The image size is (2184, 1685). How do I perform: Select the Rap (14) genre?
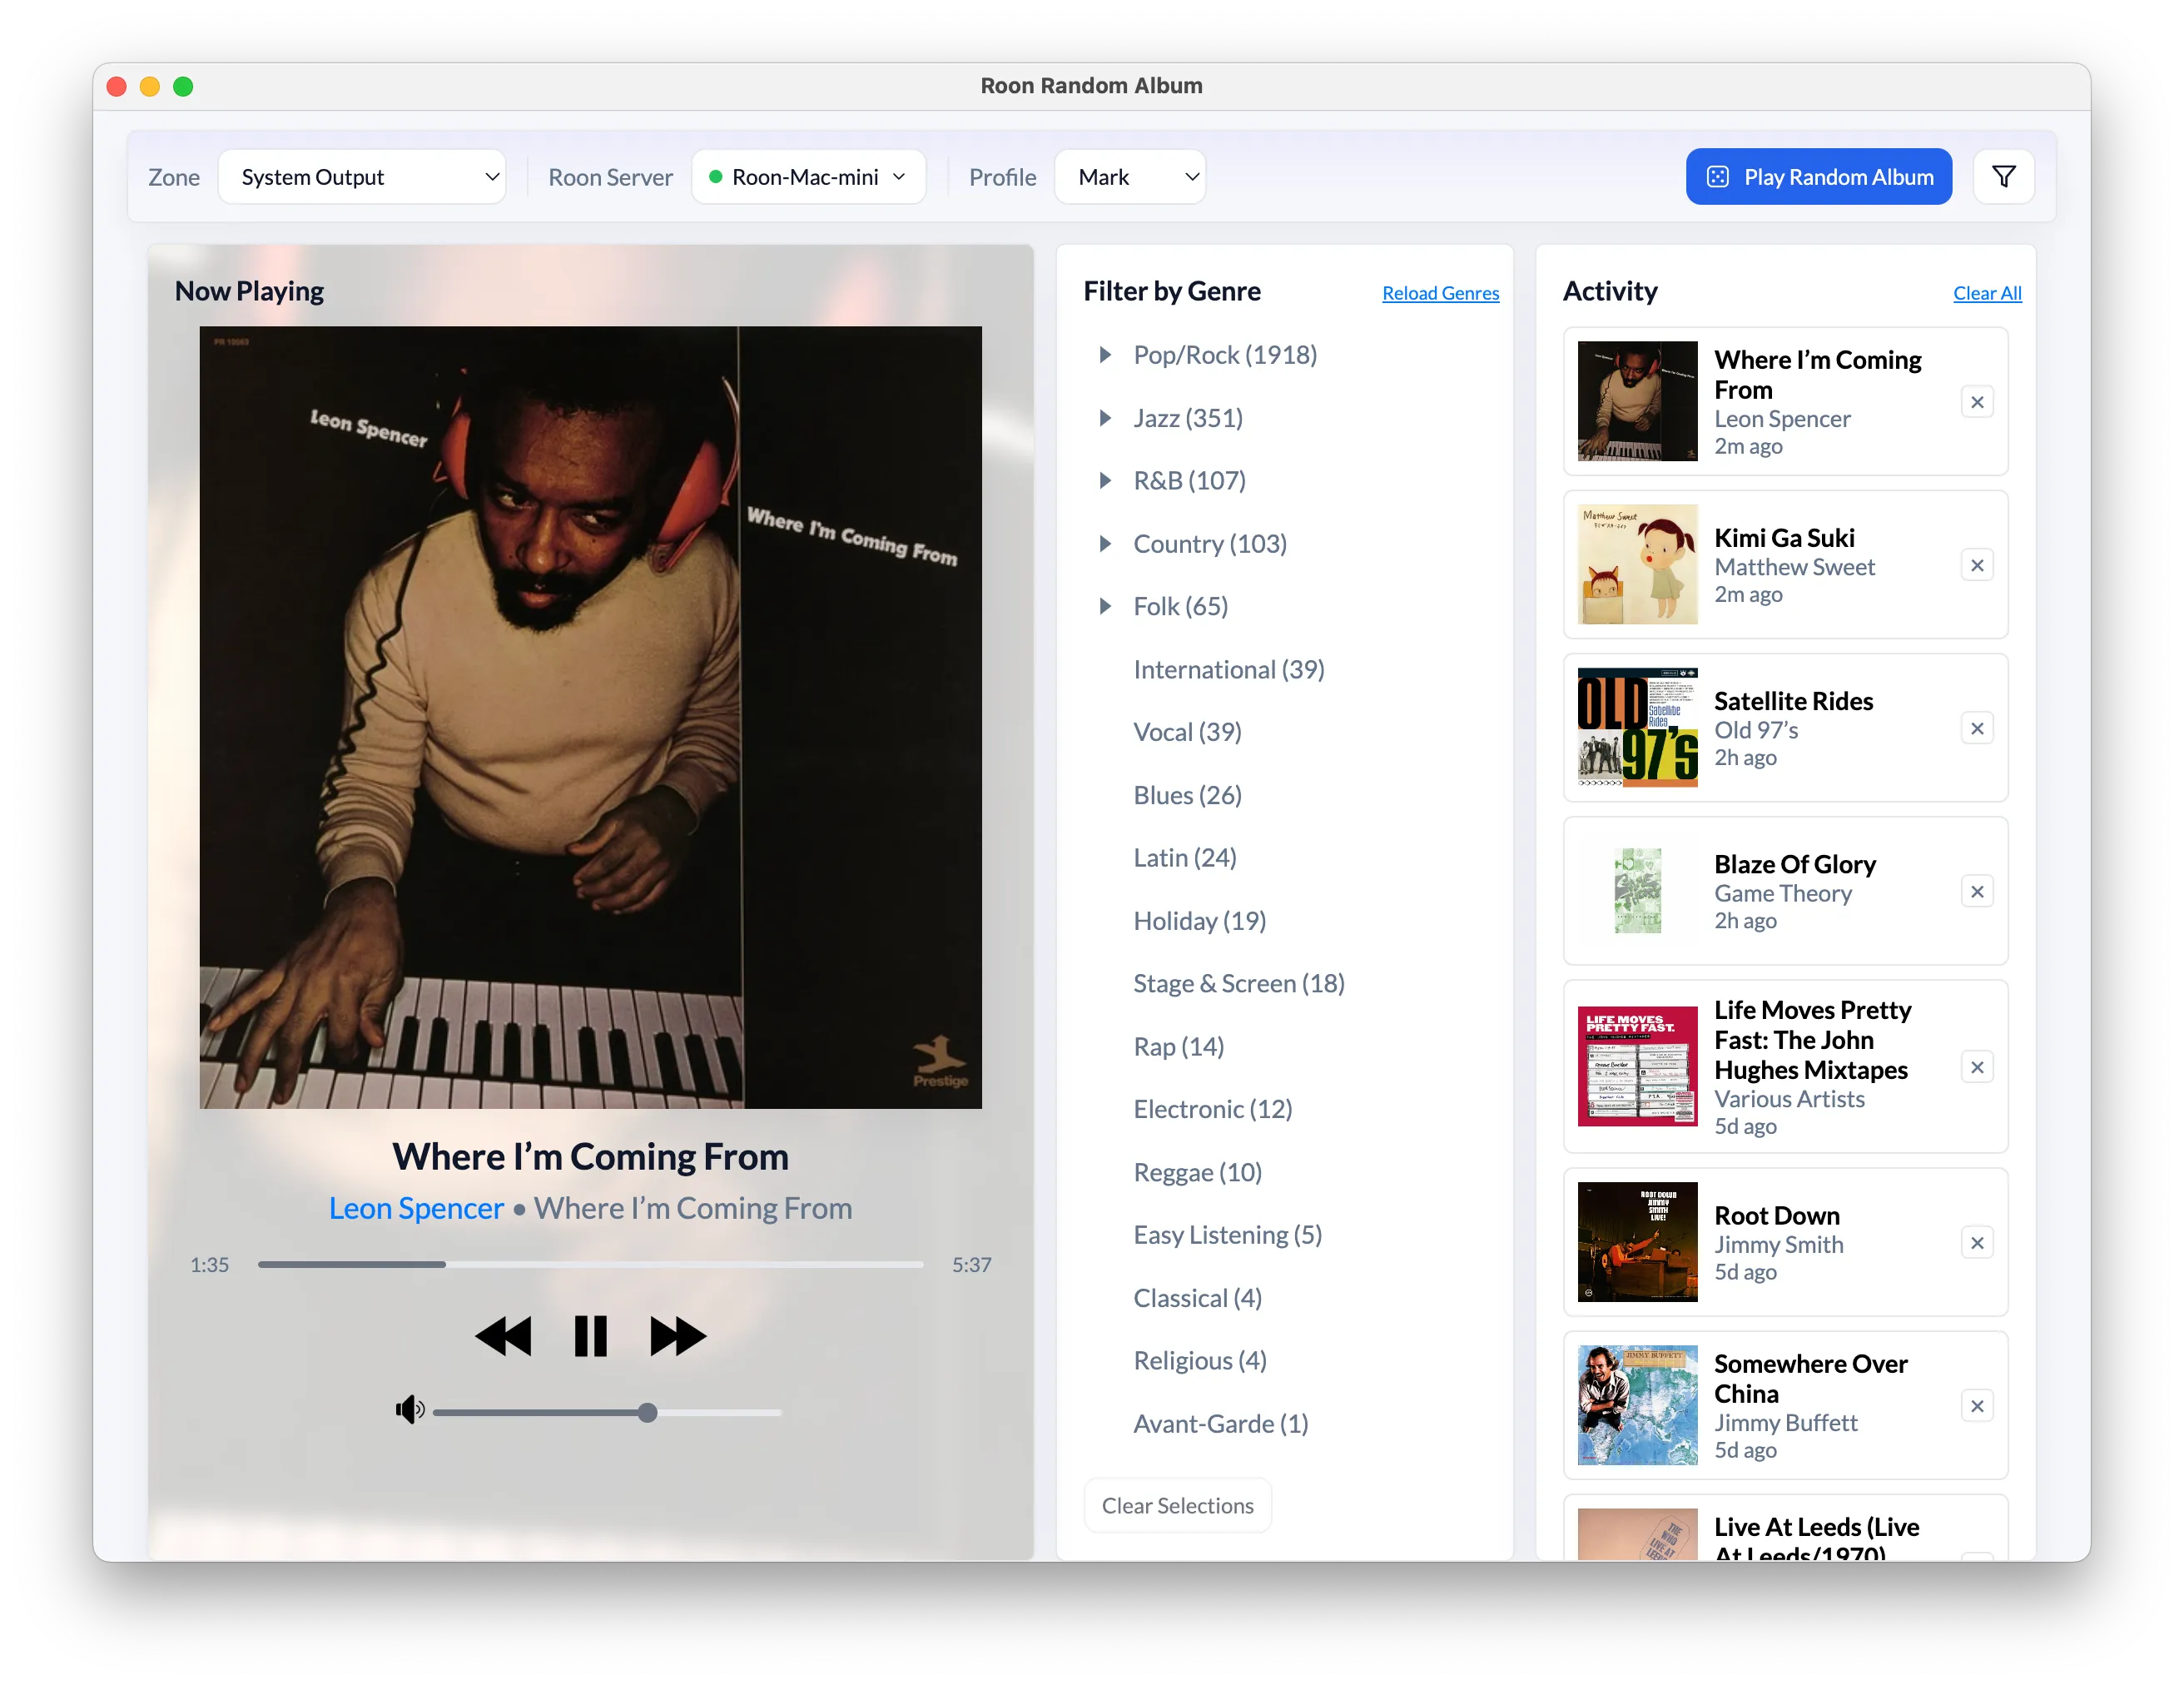[1179, 1046]
